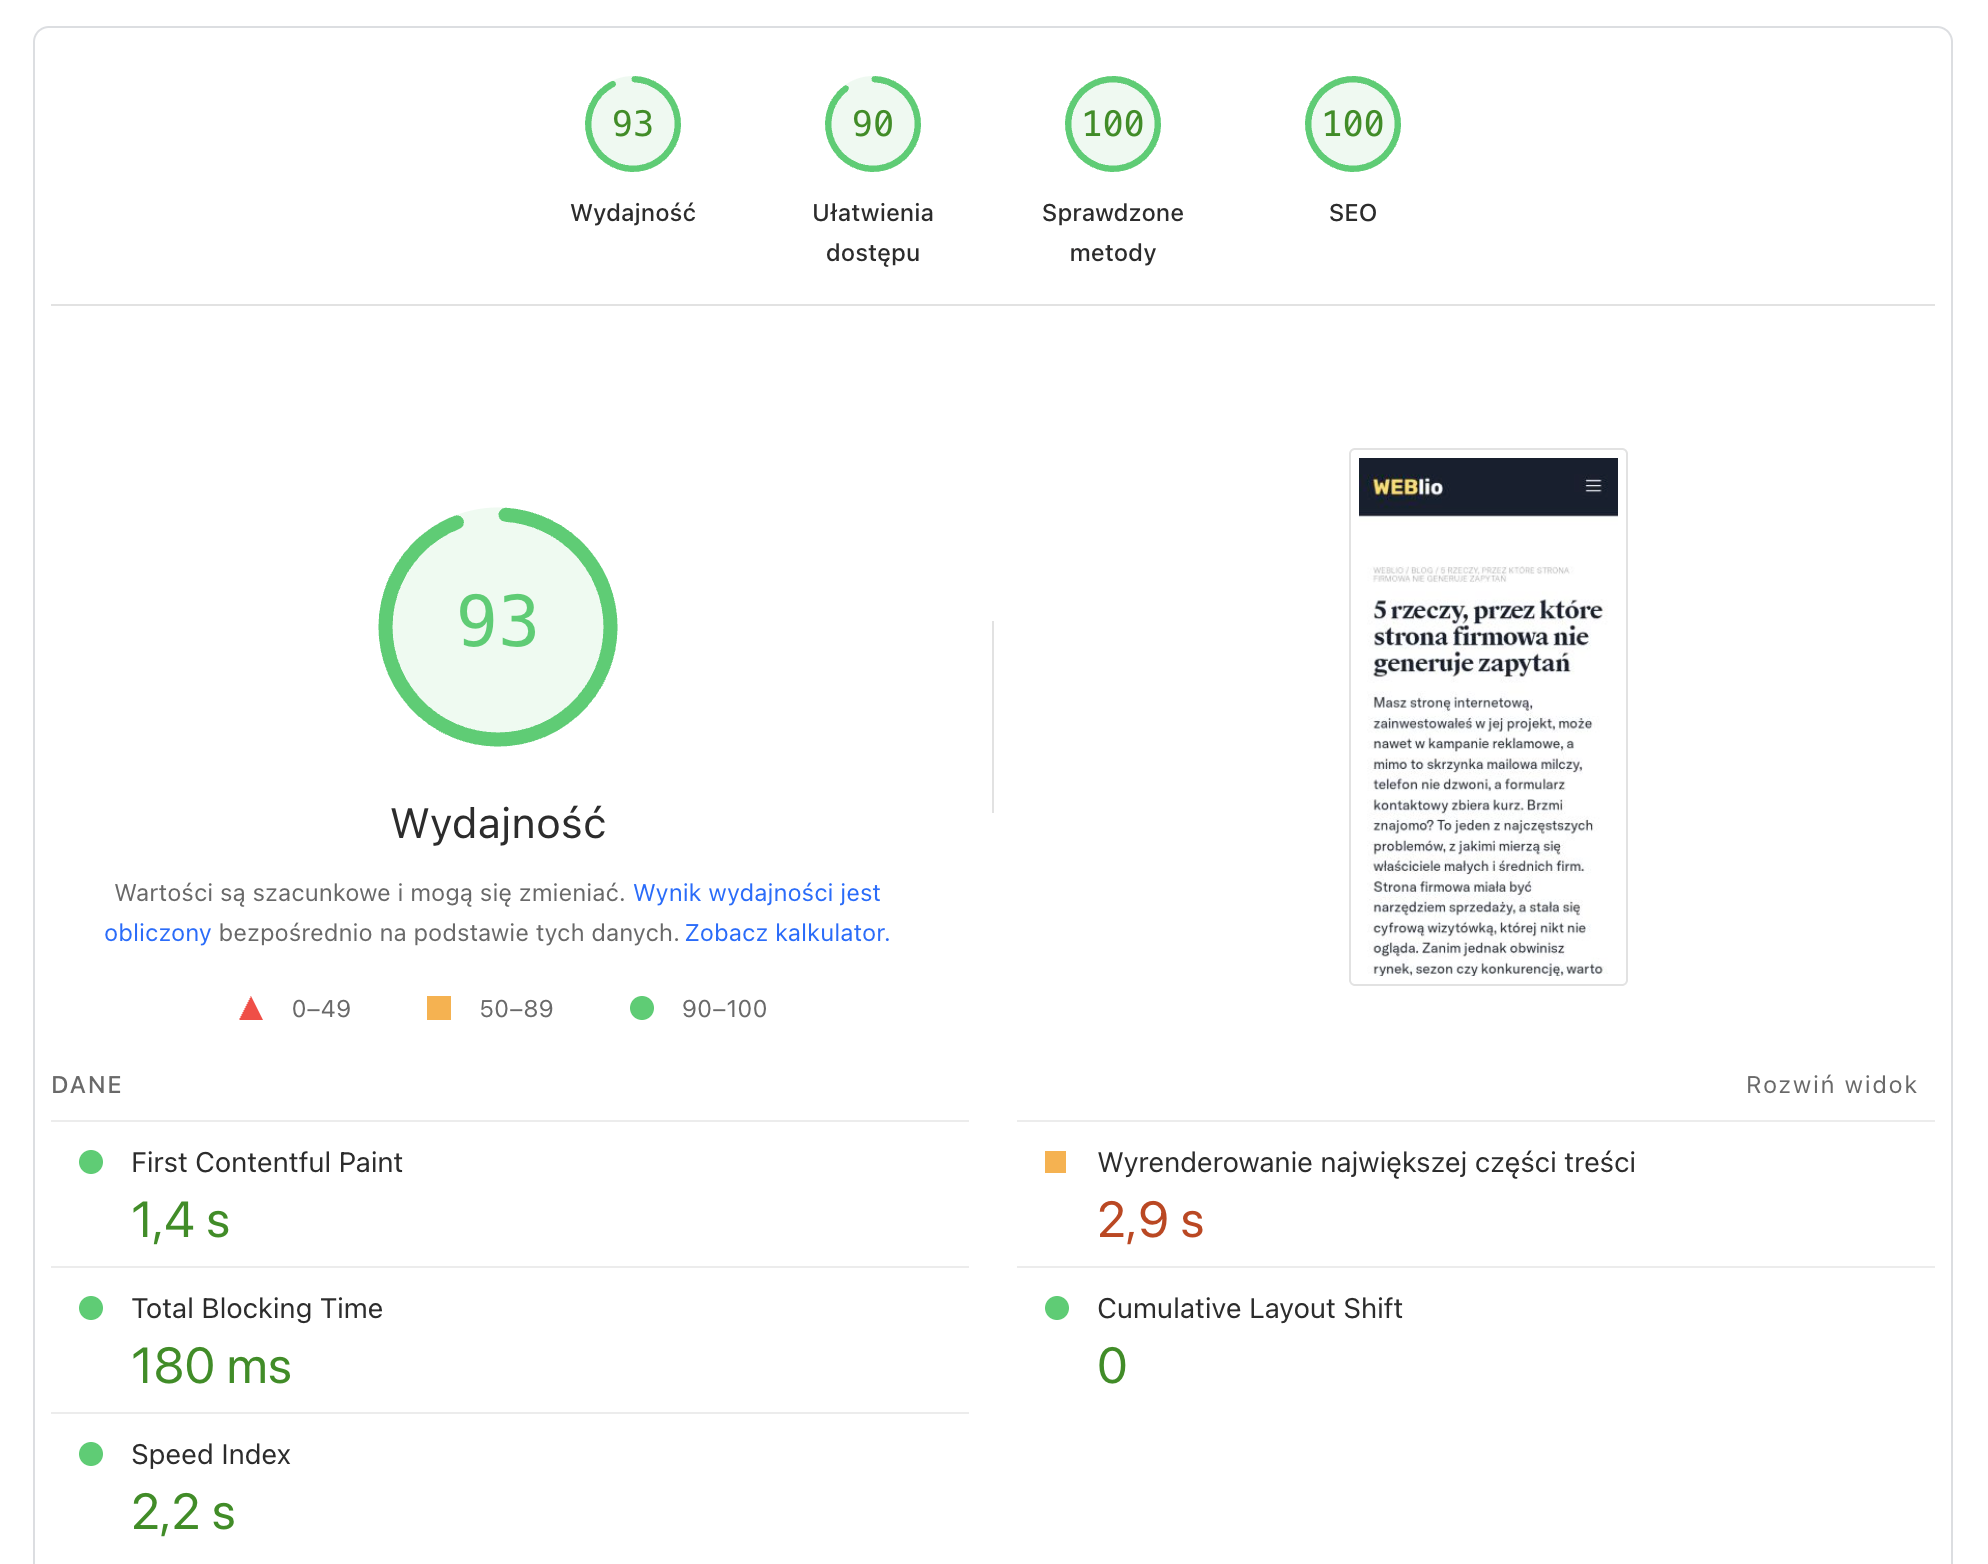Click the orange square beside Wyrenderowanie największej części
Viewport: 1988px width, 1564px height.
[1055, 1162]
